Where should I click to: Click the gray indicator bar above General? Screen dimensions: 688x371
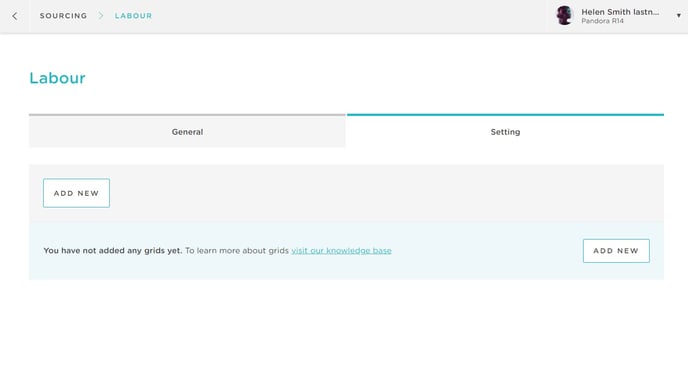[x=187, y=115]
